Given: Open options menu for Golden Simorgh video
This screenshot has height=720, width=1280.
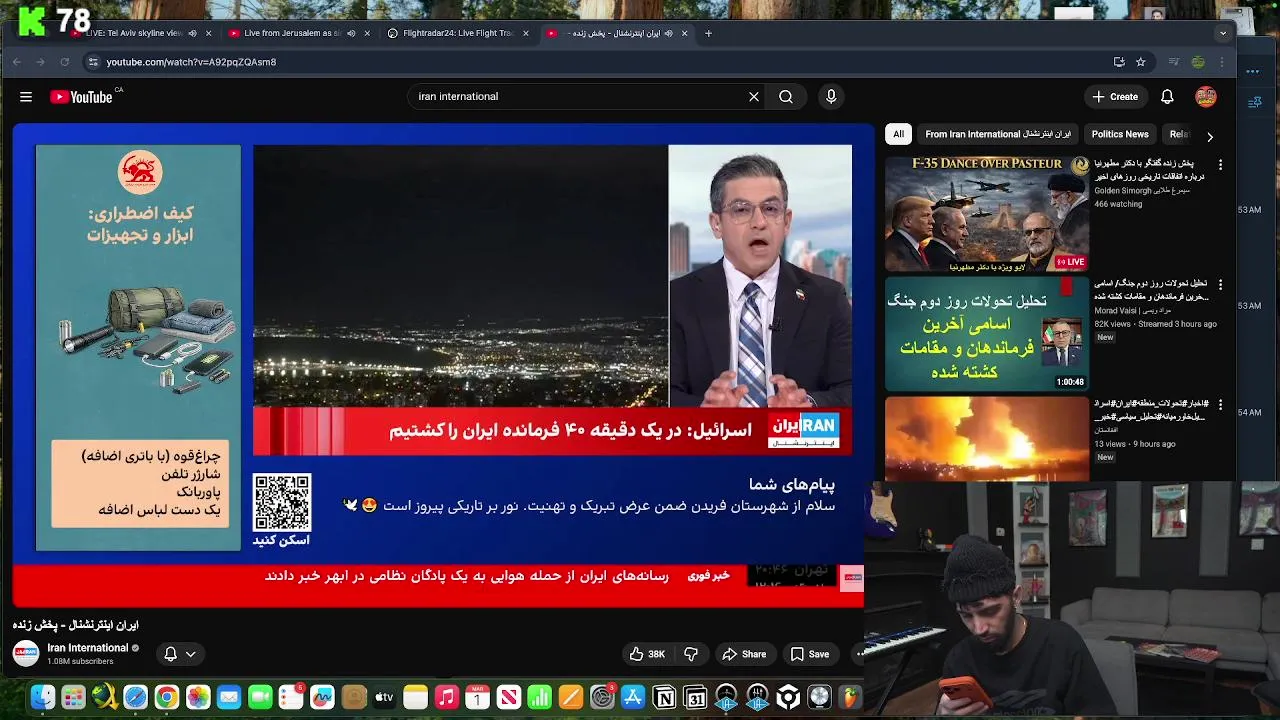Looking at the screenshot, I should click(1220, 164).
